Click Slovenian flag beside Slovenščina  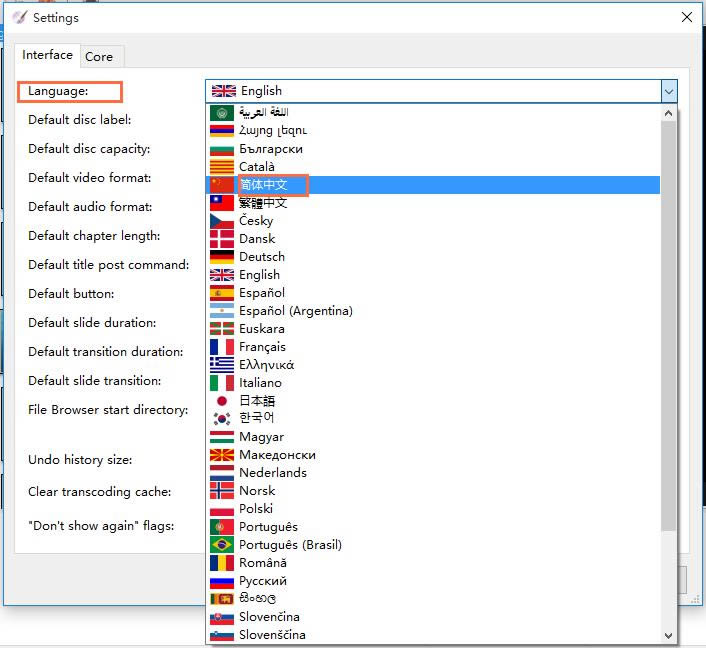click(222, 635)
